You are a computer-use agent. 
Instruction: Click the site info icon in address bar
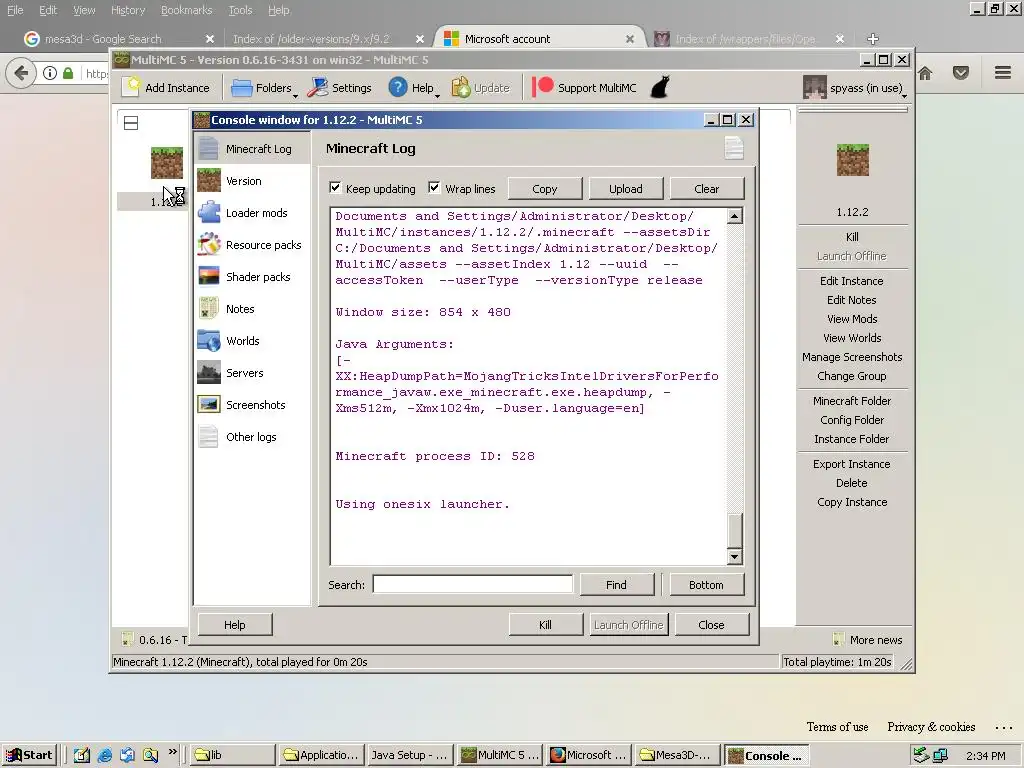click(50, 72)
